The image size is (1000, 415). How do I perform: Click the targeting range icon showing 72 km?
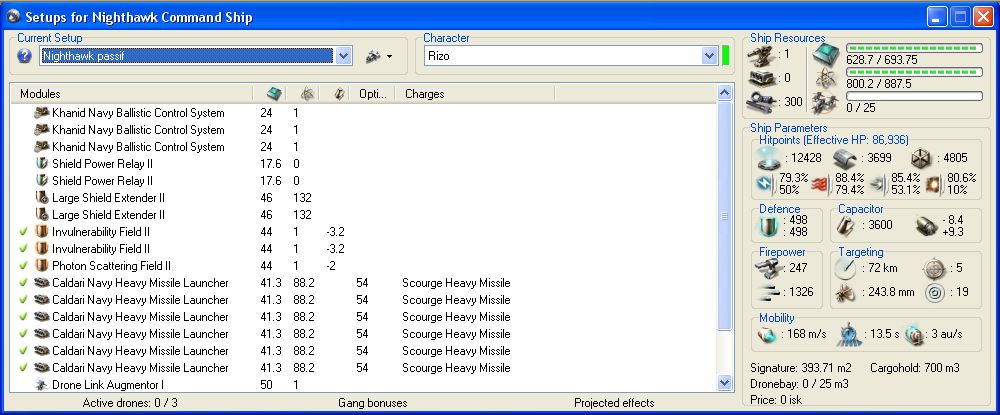coord(846,268)
